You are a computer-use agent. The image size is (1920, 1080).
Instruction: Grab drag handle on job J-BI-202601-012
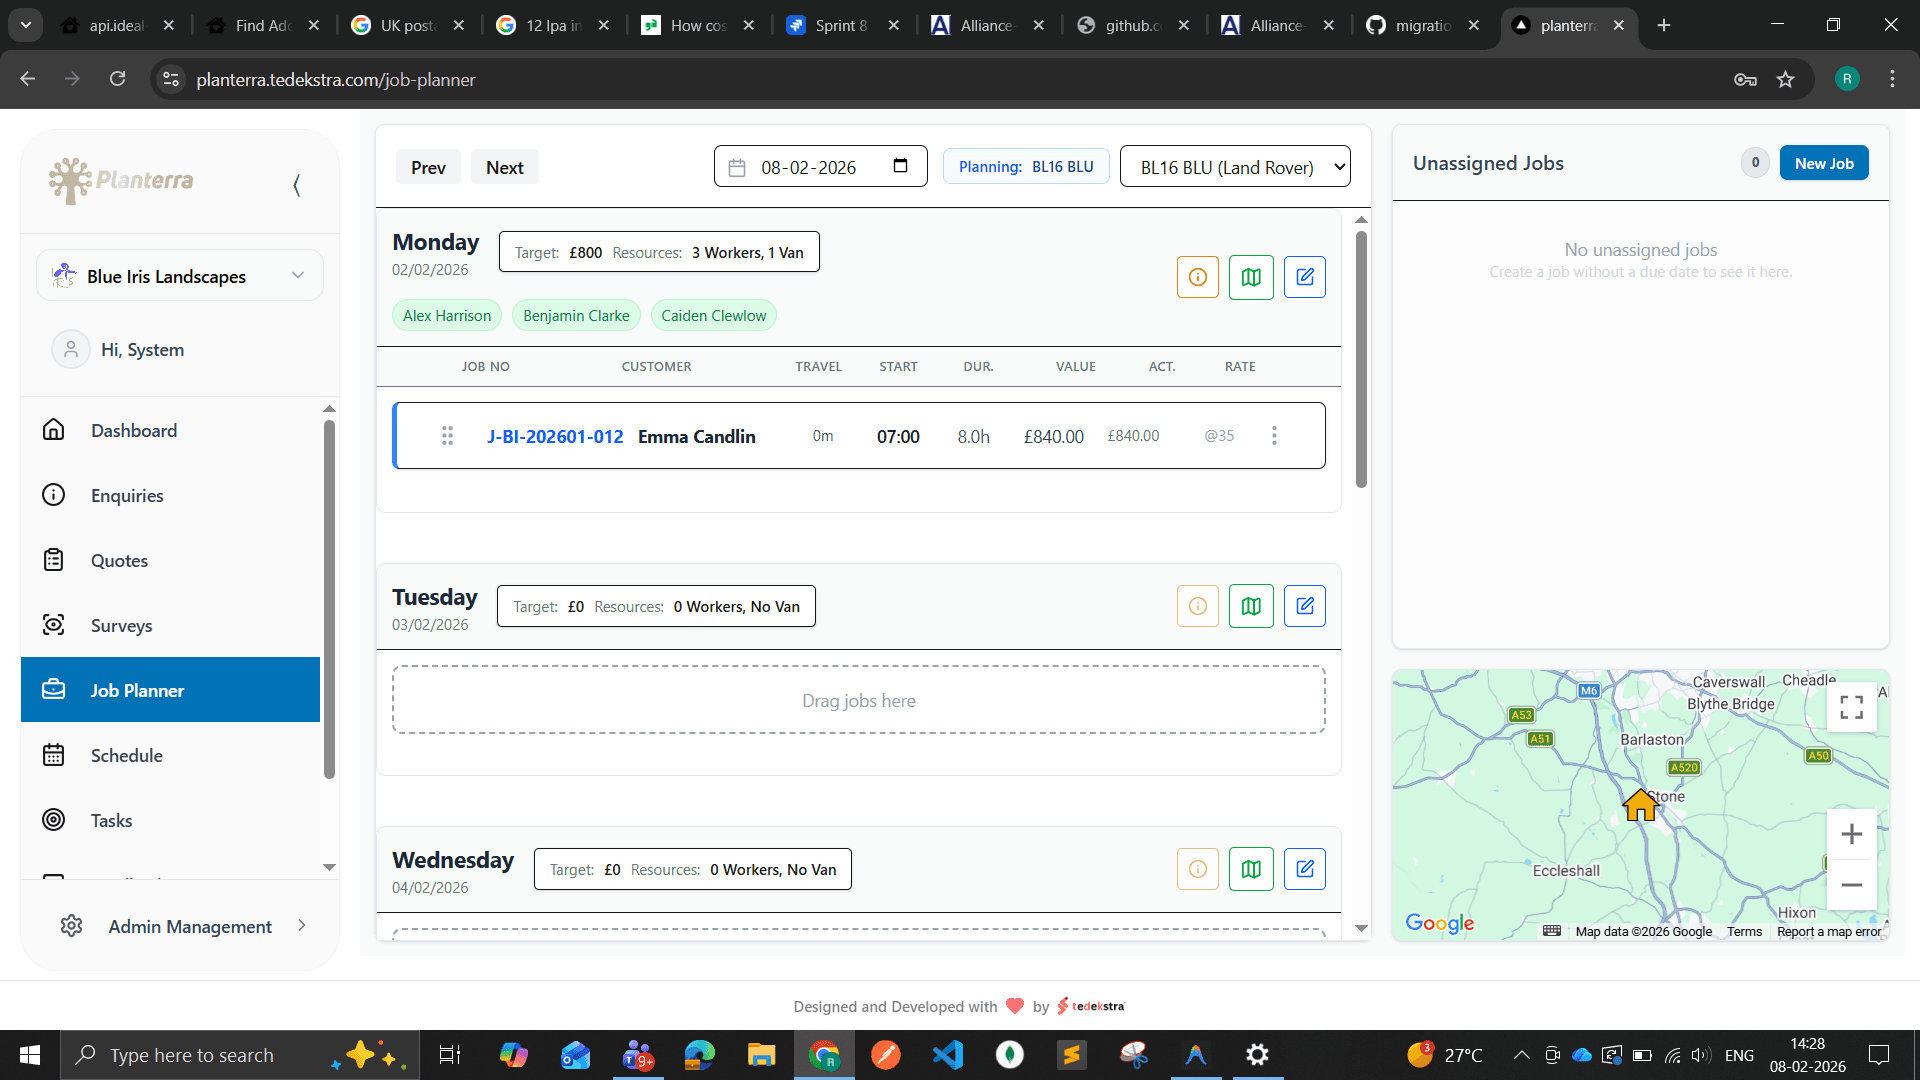pos(447,436)
